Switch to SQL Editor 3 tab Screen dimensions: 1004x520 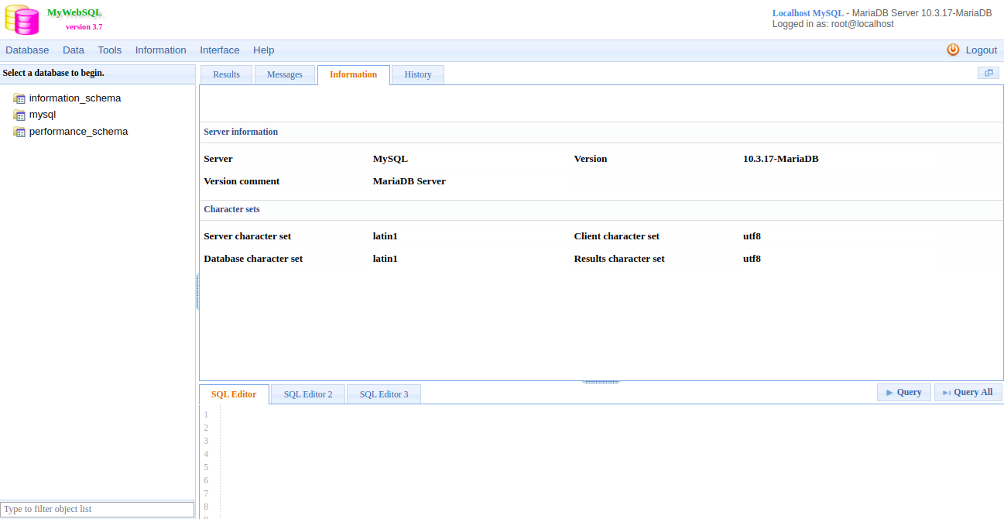[384, 394]
